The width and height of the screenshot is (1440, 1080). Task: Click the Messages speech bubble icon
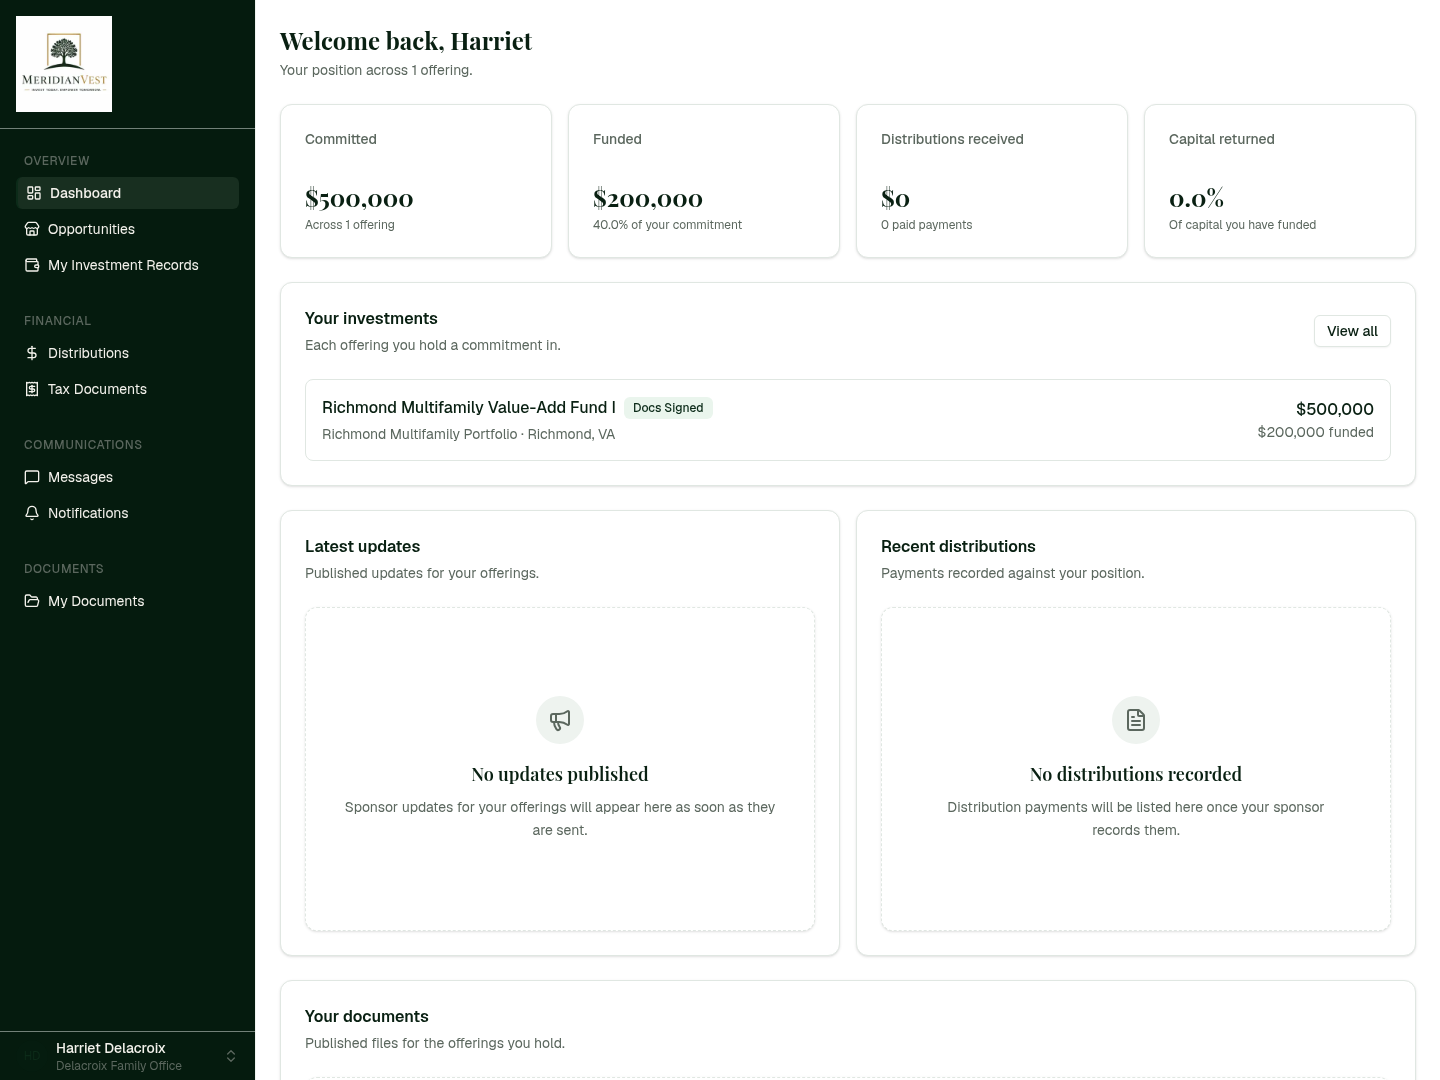click(x=32, y=477)
